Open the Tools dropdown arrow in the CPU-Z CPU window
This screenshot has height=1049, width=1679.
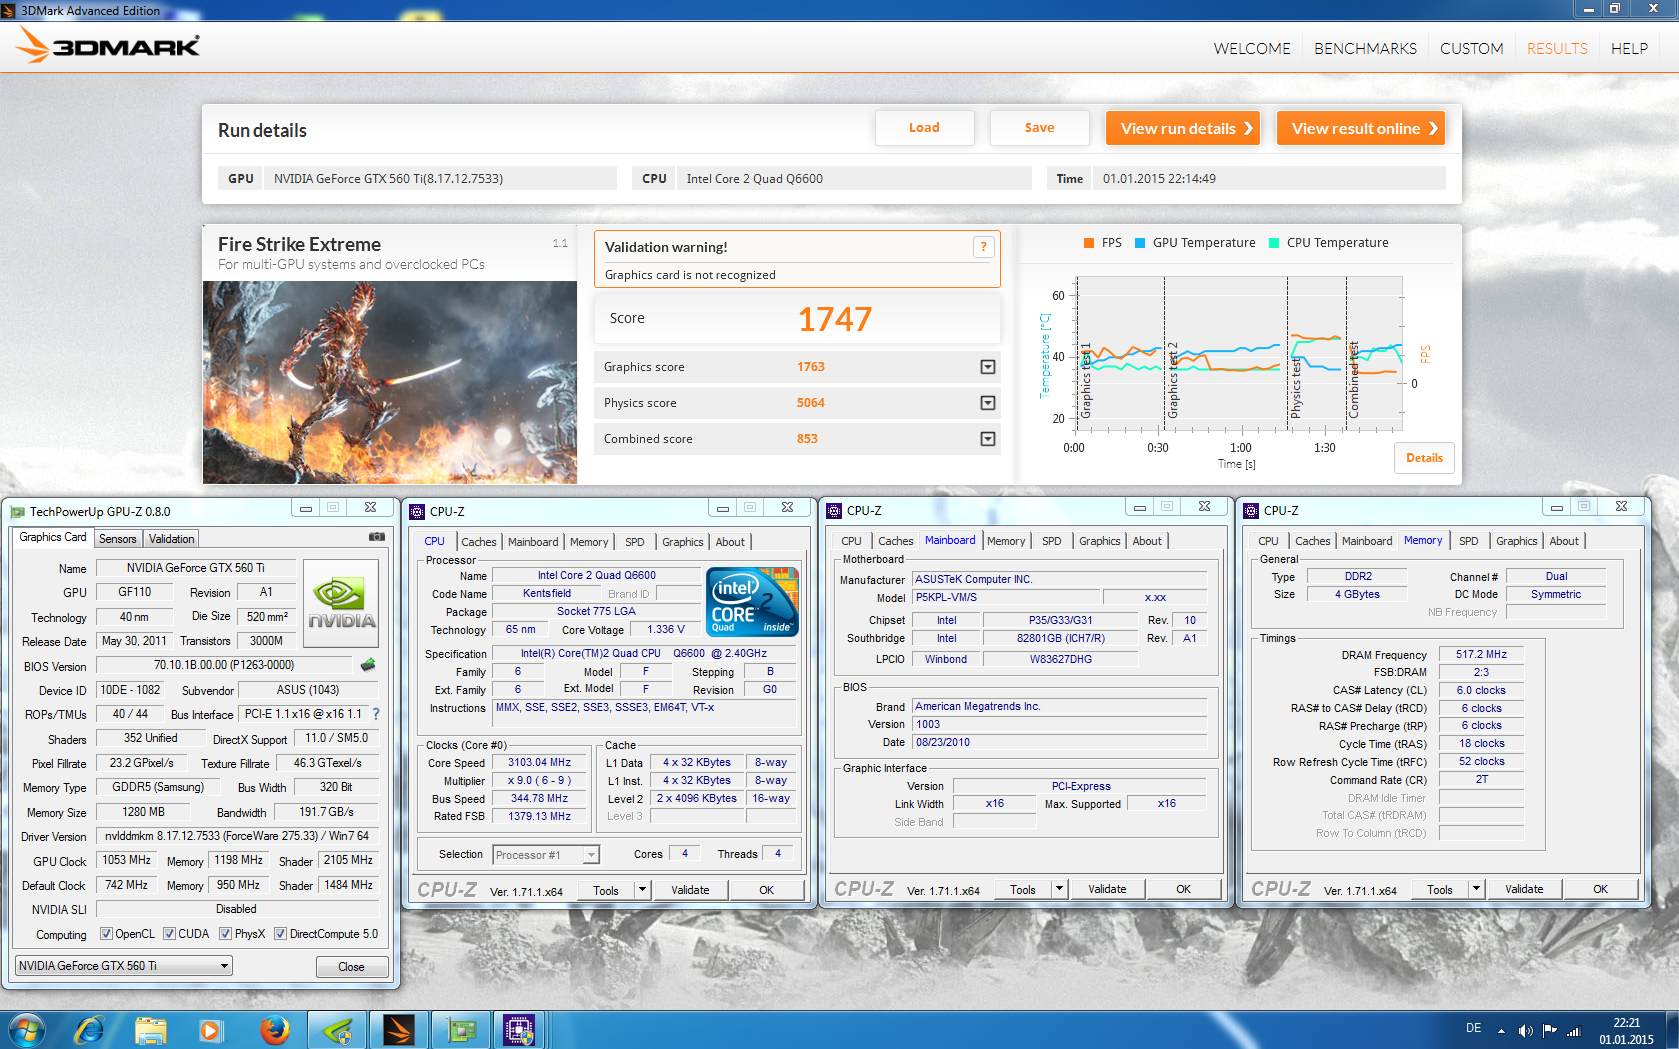(x=642, y=890)
